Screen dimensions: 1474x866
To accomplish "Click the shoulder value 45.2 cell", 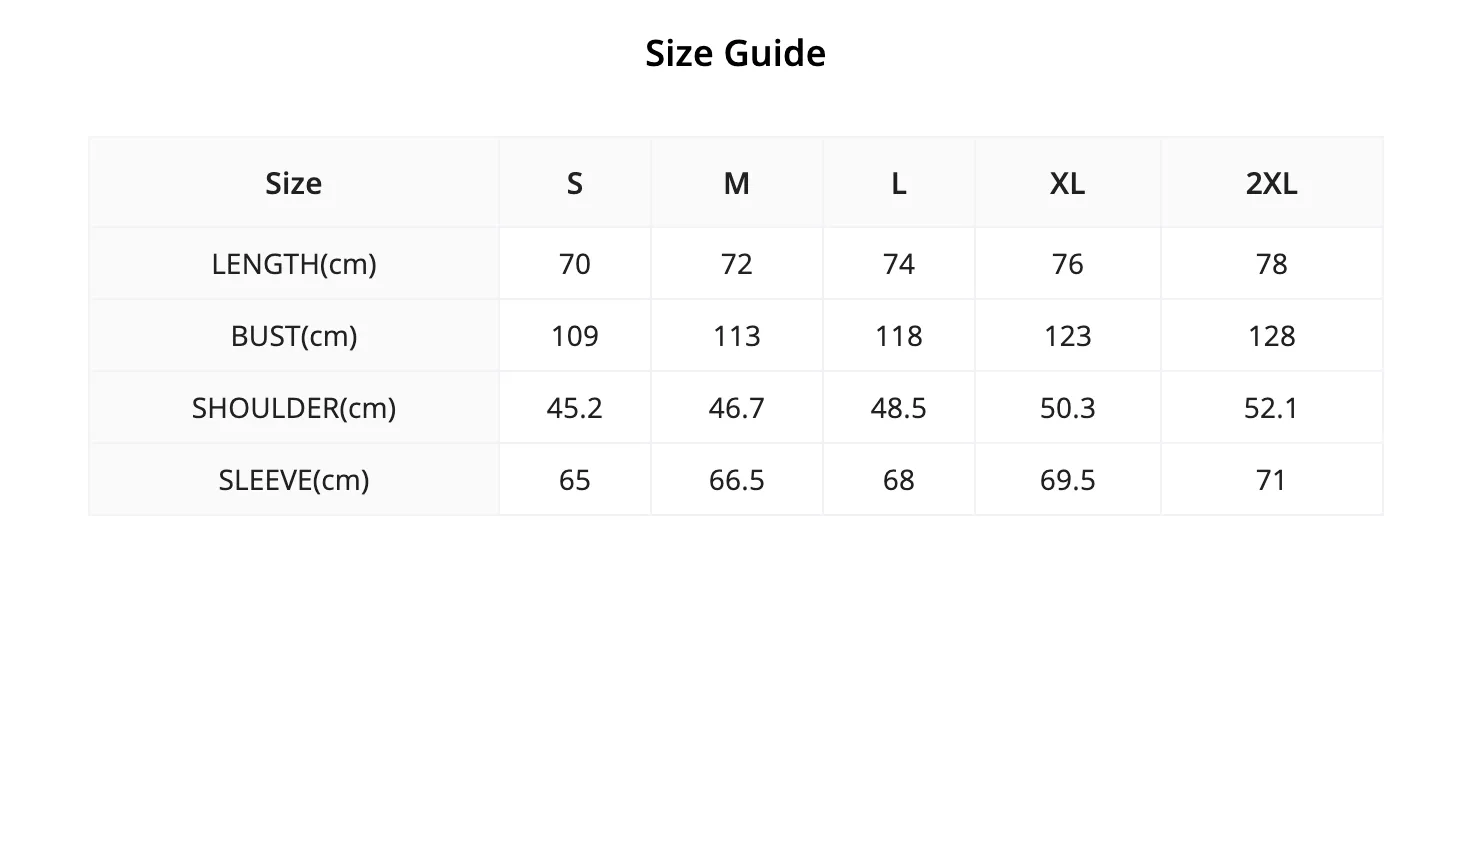I will (575, 408).
